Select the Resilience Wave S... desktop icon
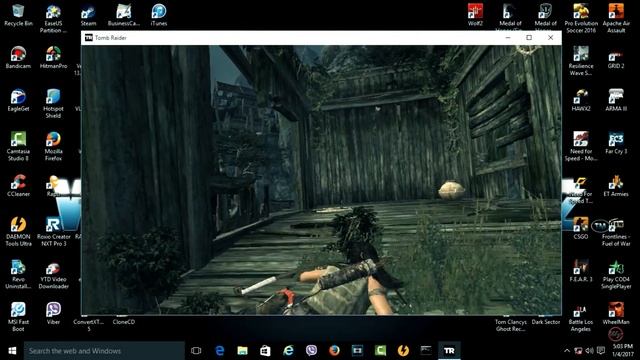 [581, 61]
